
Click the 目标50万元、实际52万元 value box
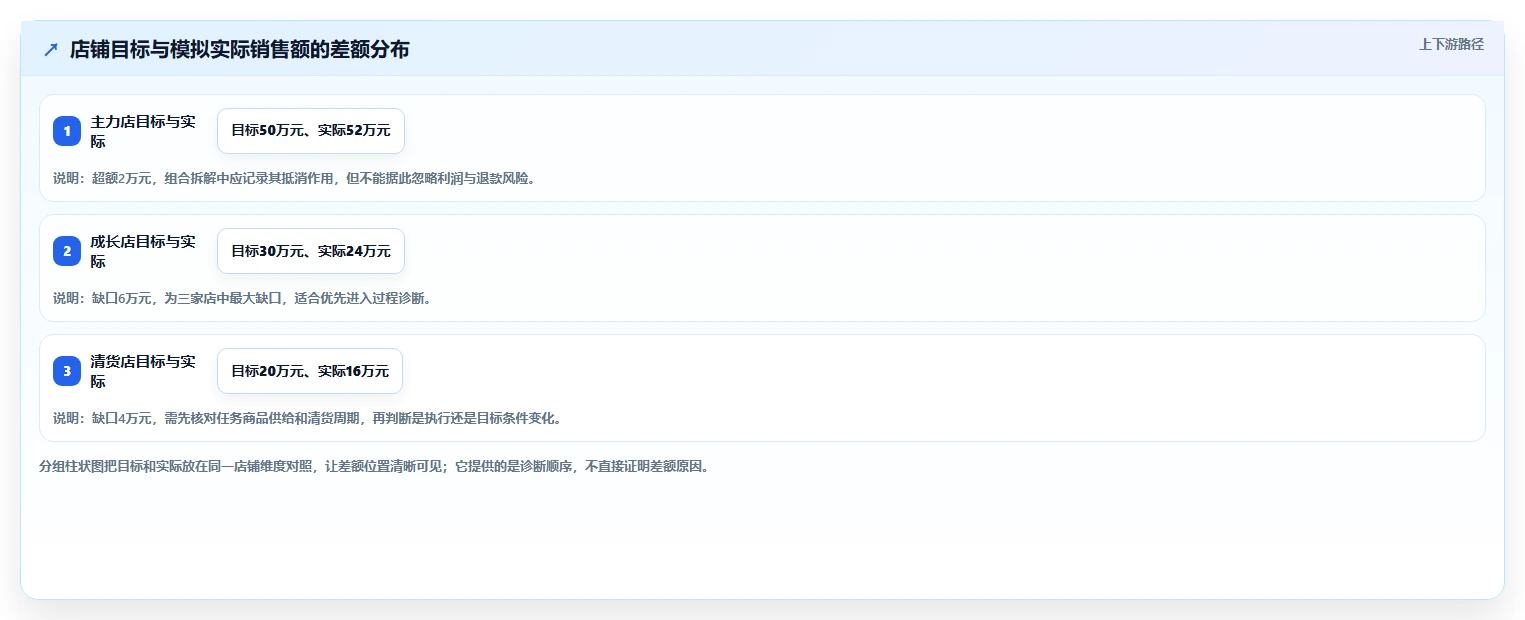[311, 131]
